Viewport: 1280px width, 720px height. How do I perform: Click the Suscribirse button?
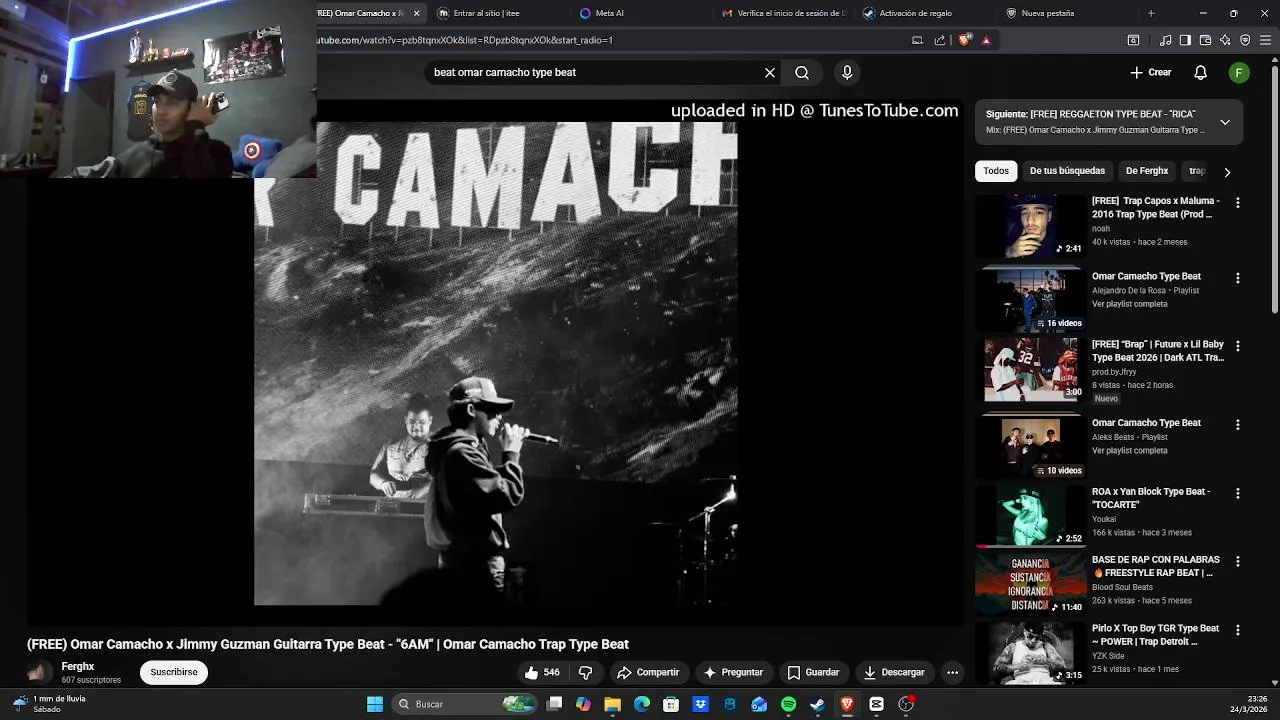pos(174,672)
